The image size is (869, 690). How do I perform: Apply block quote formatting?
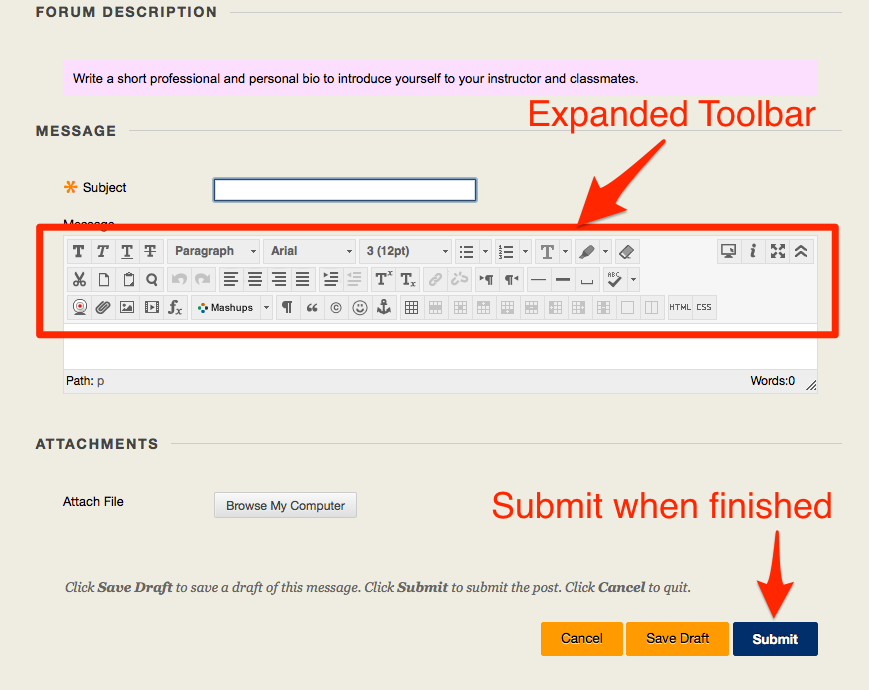[311, 308]
